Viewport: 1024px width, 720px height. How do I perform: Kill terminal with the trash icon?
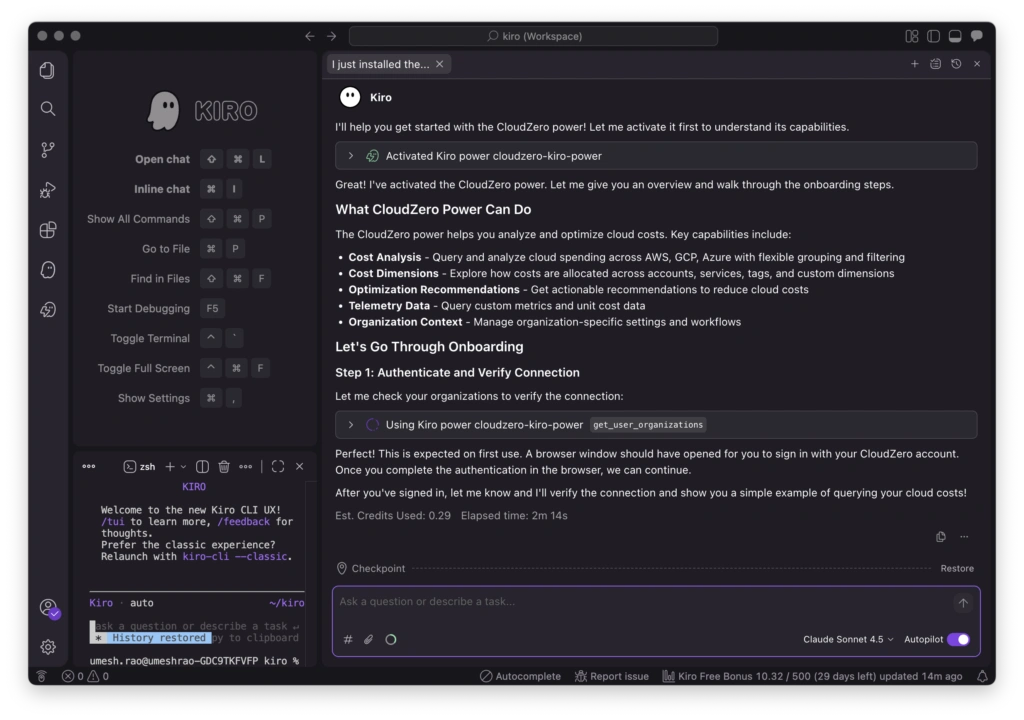click(x=224, y=466)
